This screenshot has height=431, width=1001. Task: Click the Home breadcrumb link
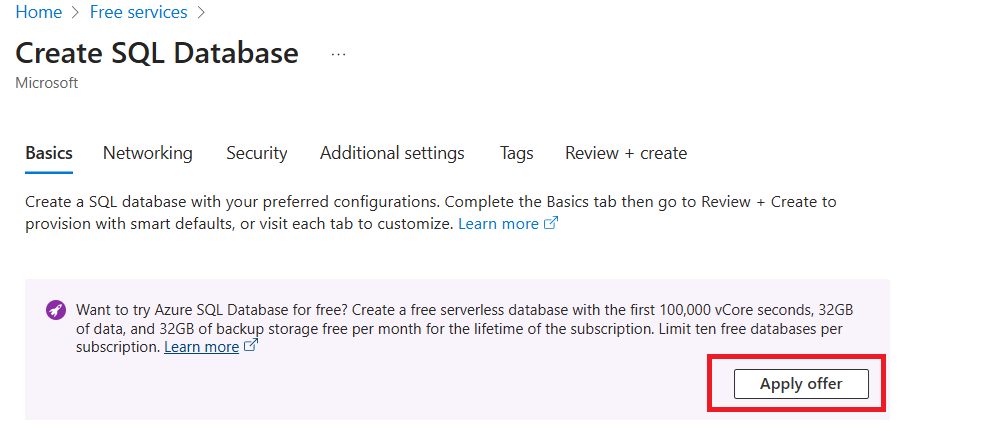pyautogui.click(x=38, y=12)
